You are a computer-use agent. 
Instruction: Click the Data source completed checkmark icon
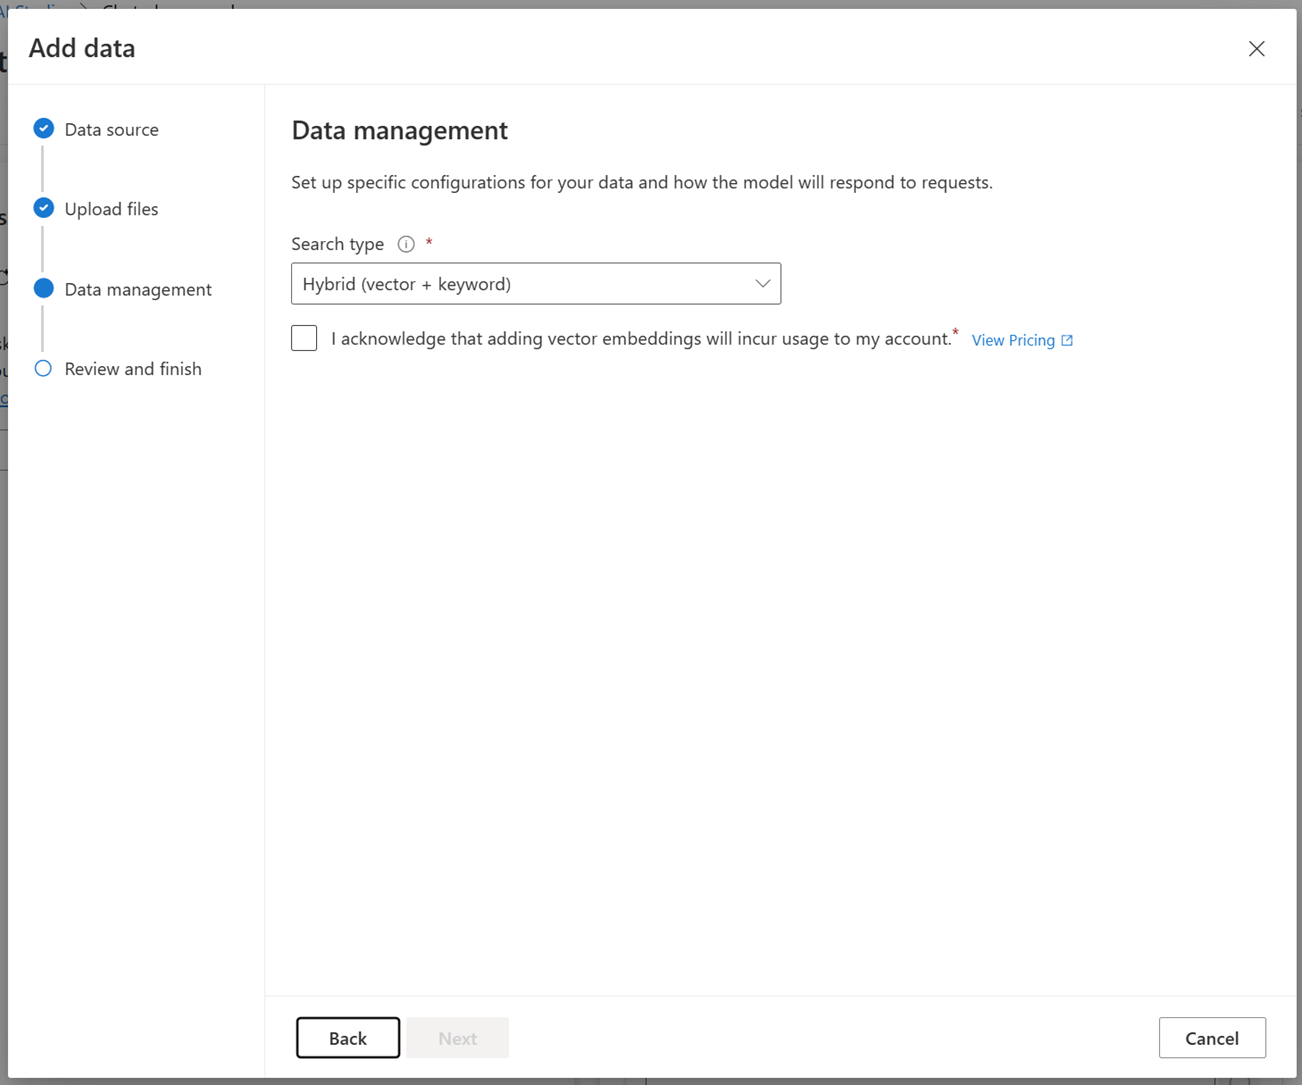[43, 129]
